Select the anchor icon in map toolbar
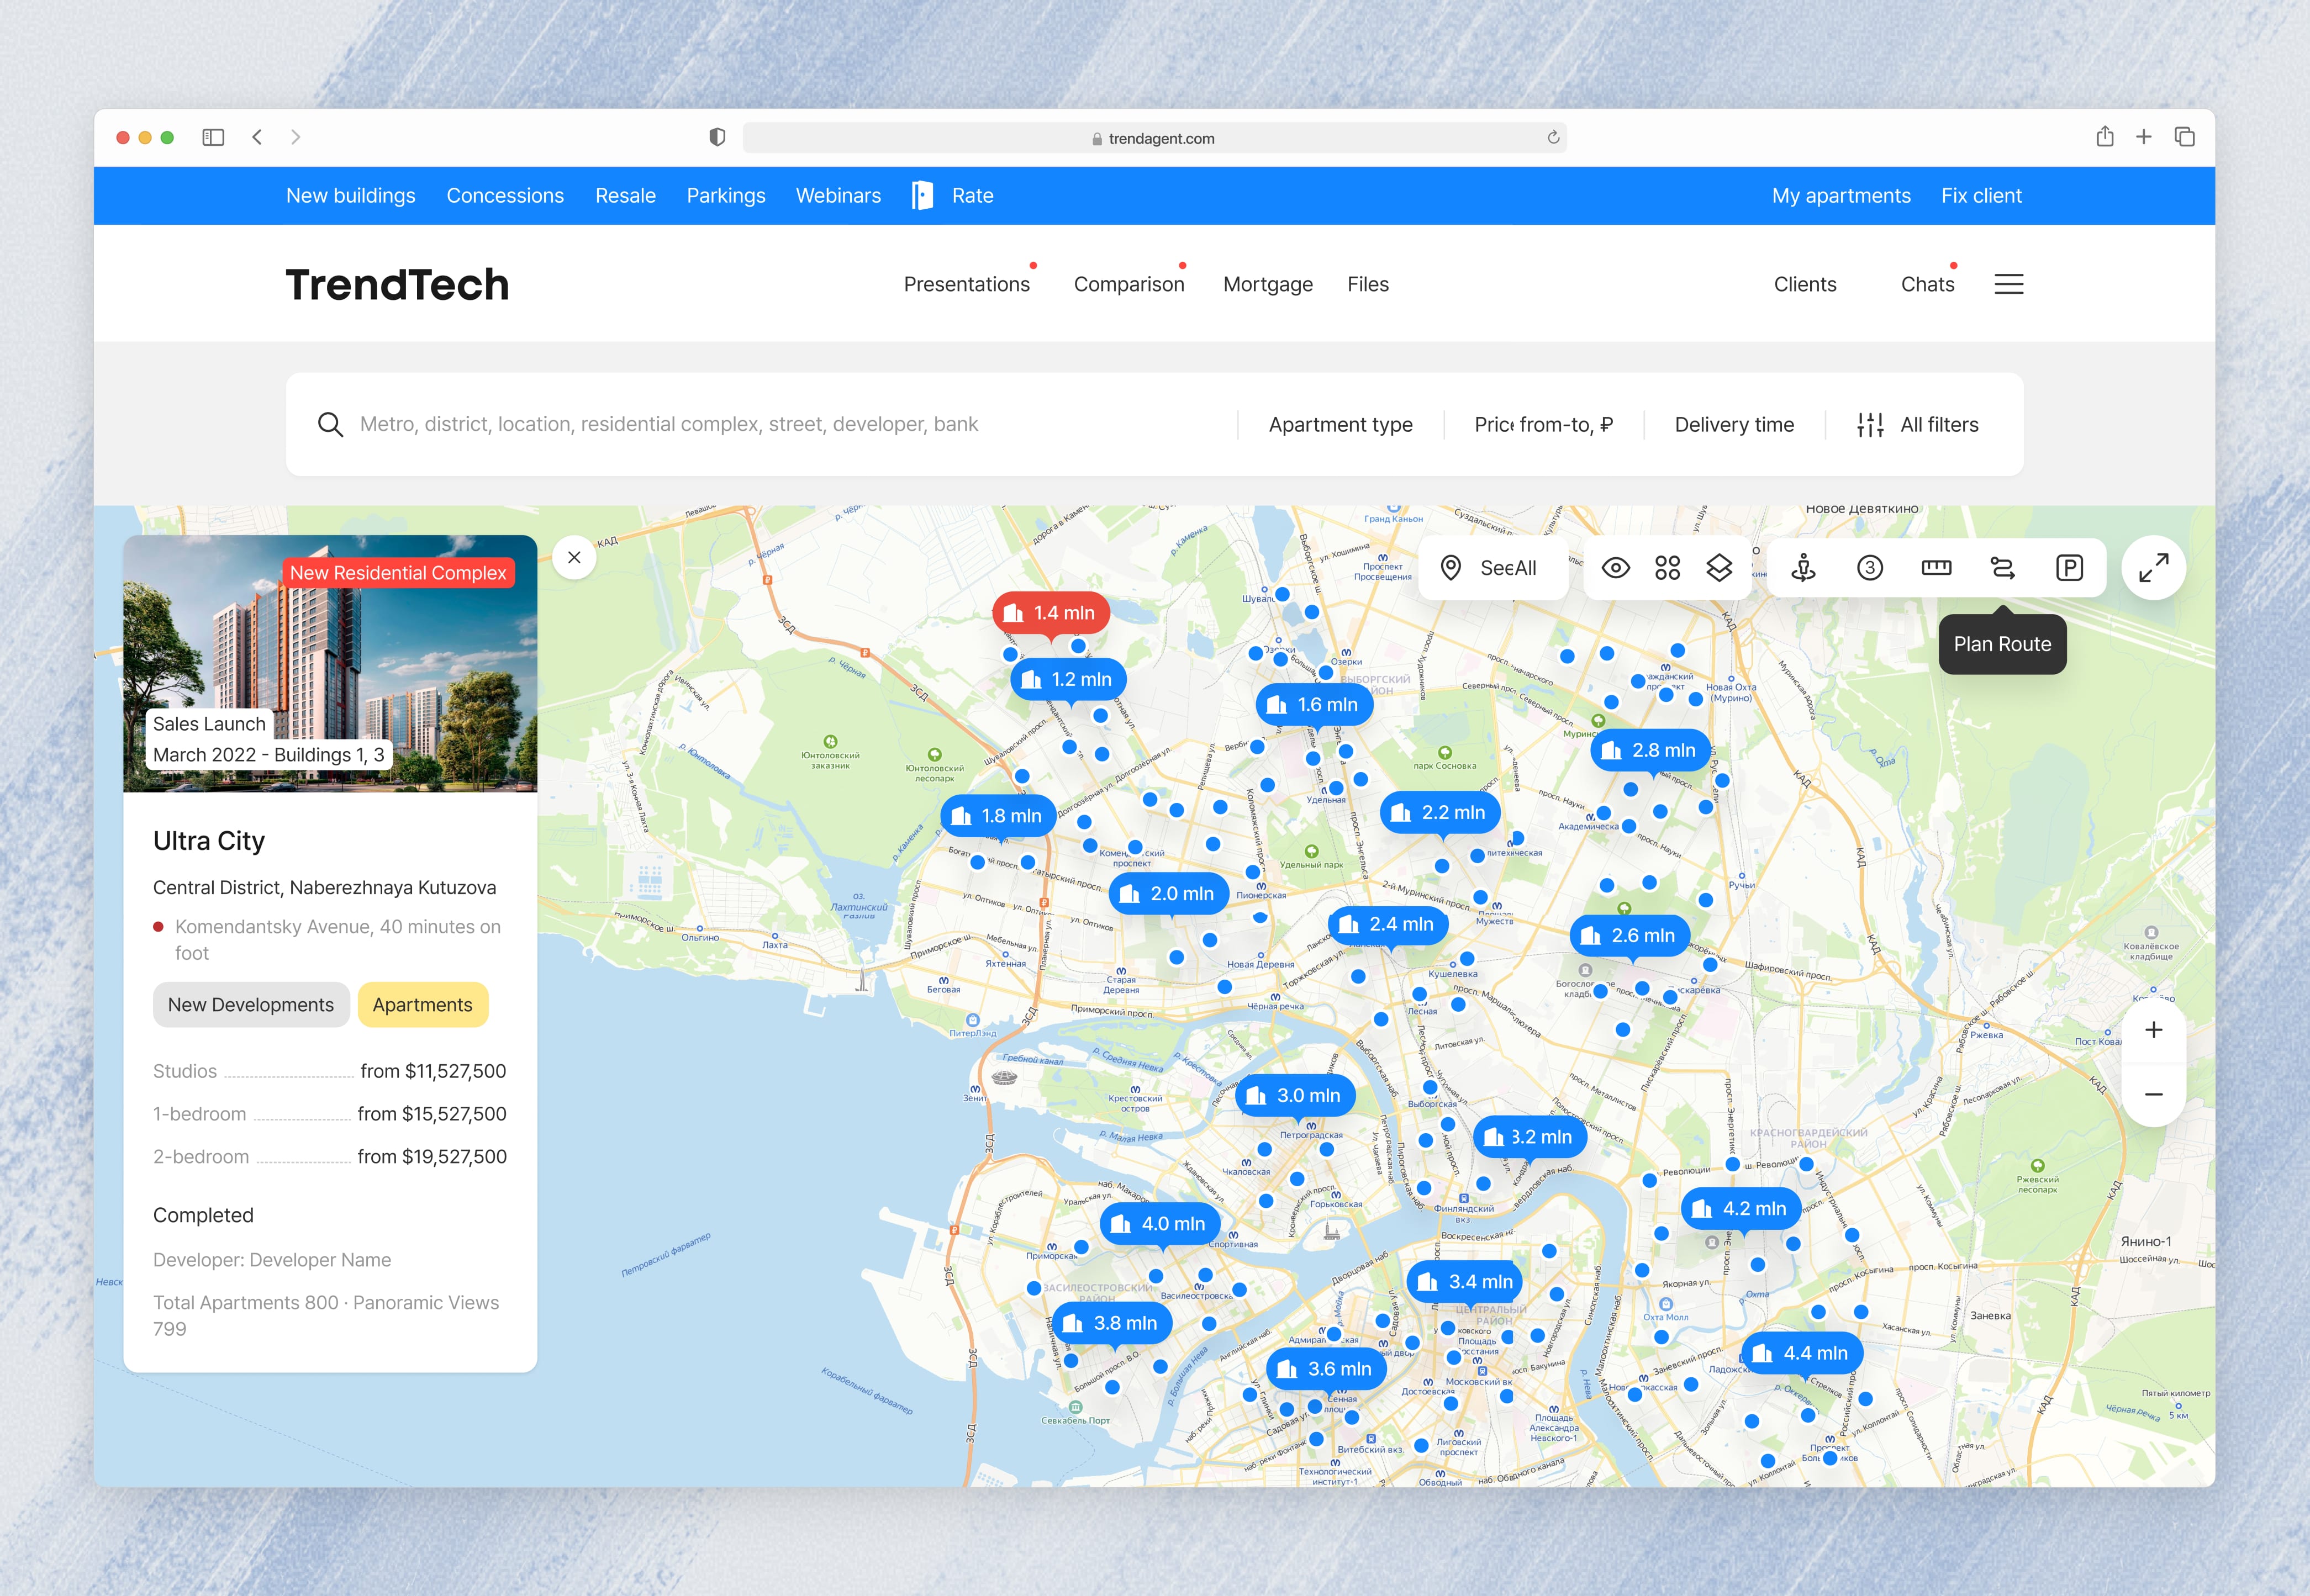This screenshot has width=2310, height=1596. (1803, 568)
